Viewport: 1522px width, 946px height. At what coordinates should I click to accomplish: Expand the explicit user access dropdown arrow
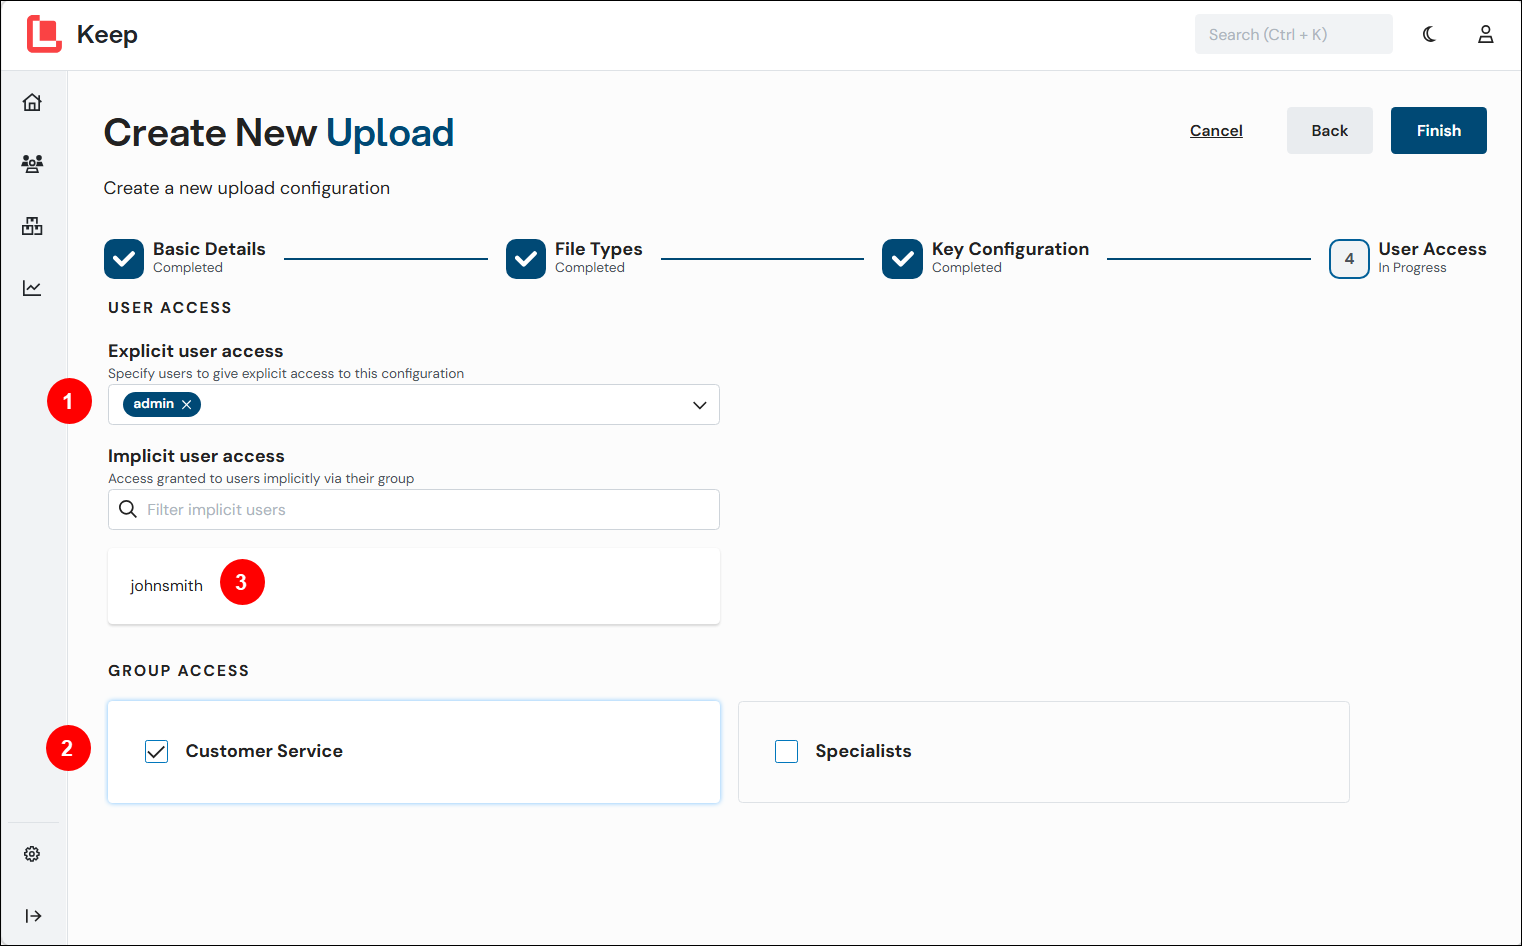click(x=700, y=405)
